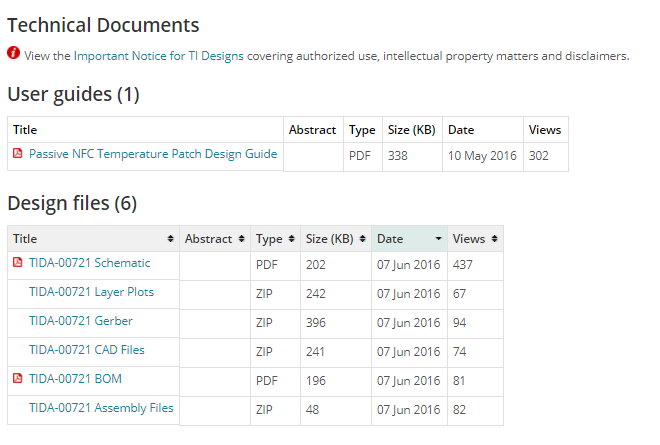Toggle the Date column sort dropdown arrow
The image size is (660, 445).
coord(439,239)
